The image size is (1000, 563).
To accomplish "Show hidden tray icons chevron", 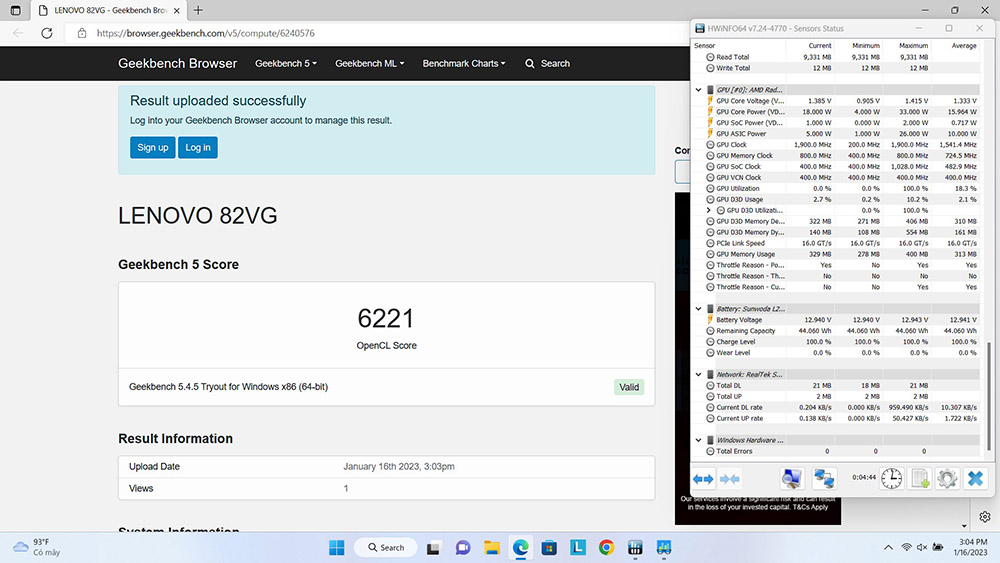I will pos(888,547).
